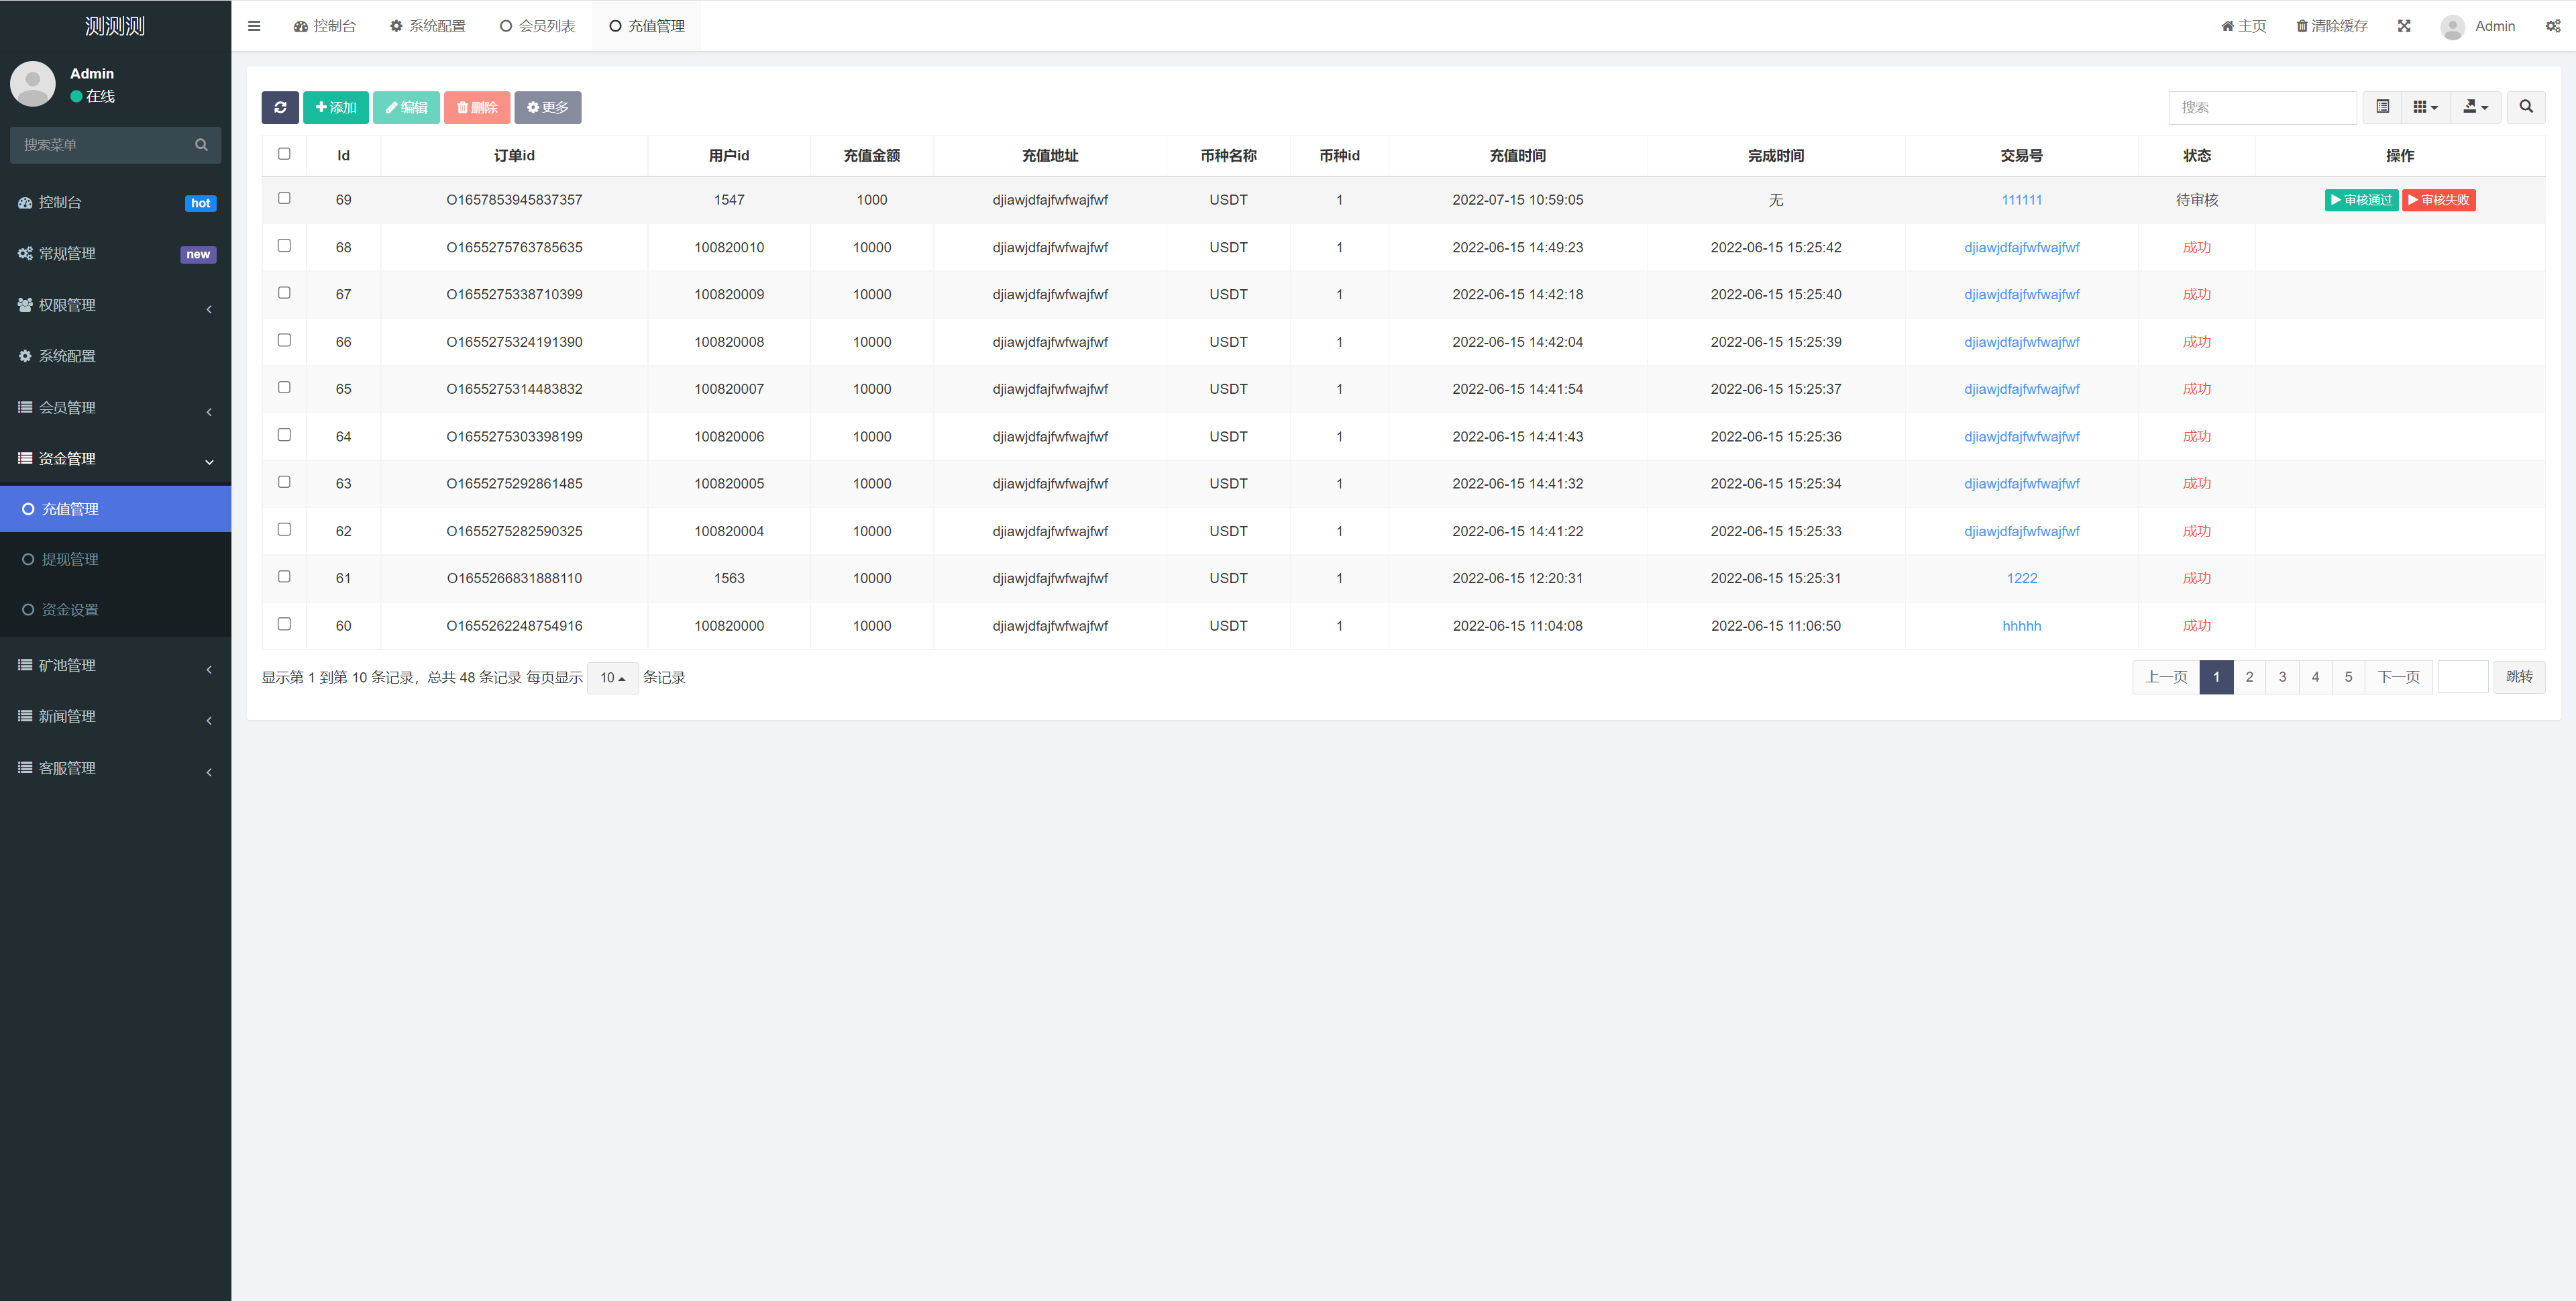
Task: Open settings gears icon at top right
Action: pyautogui.click(x=2552, y=26)
